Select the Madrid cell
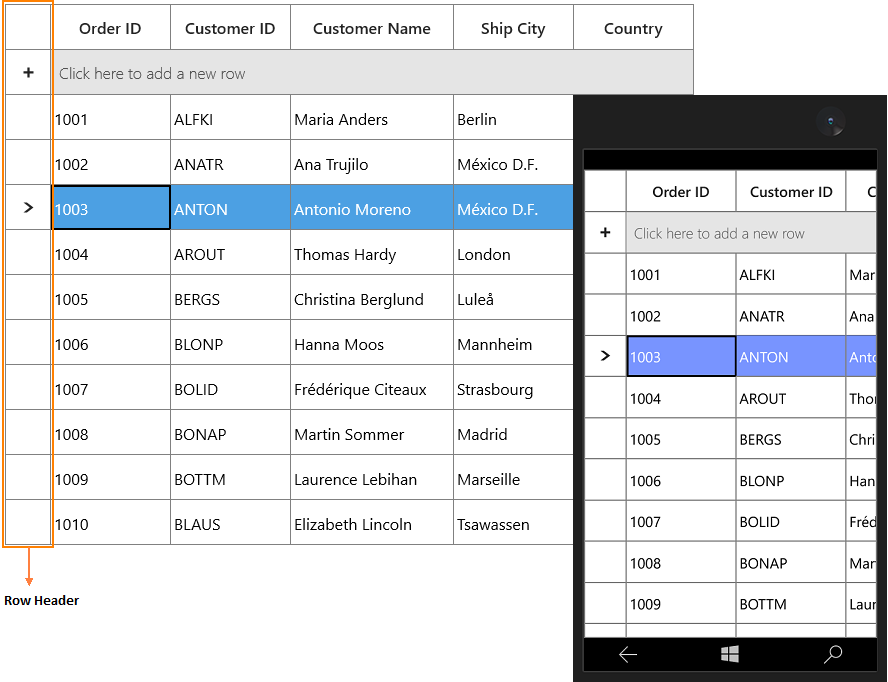The height and width of the screenshot is (682, 888). point(514,432)
